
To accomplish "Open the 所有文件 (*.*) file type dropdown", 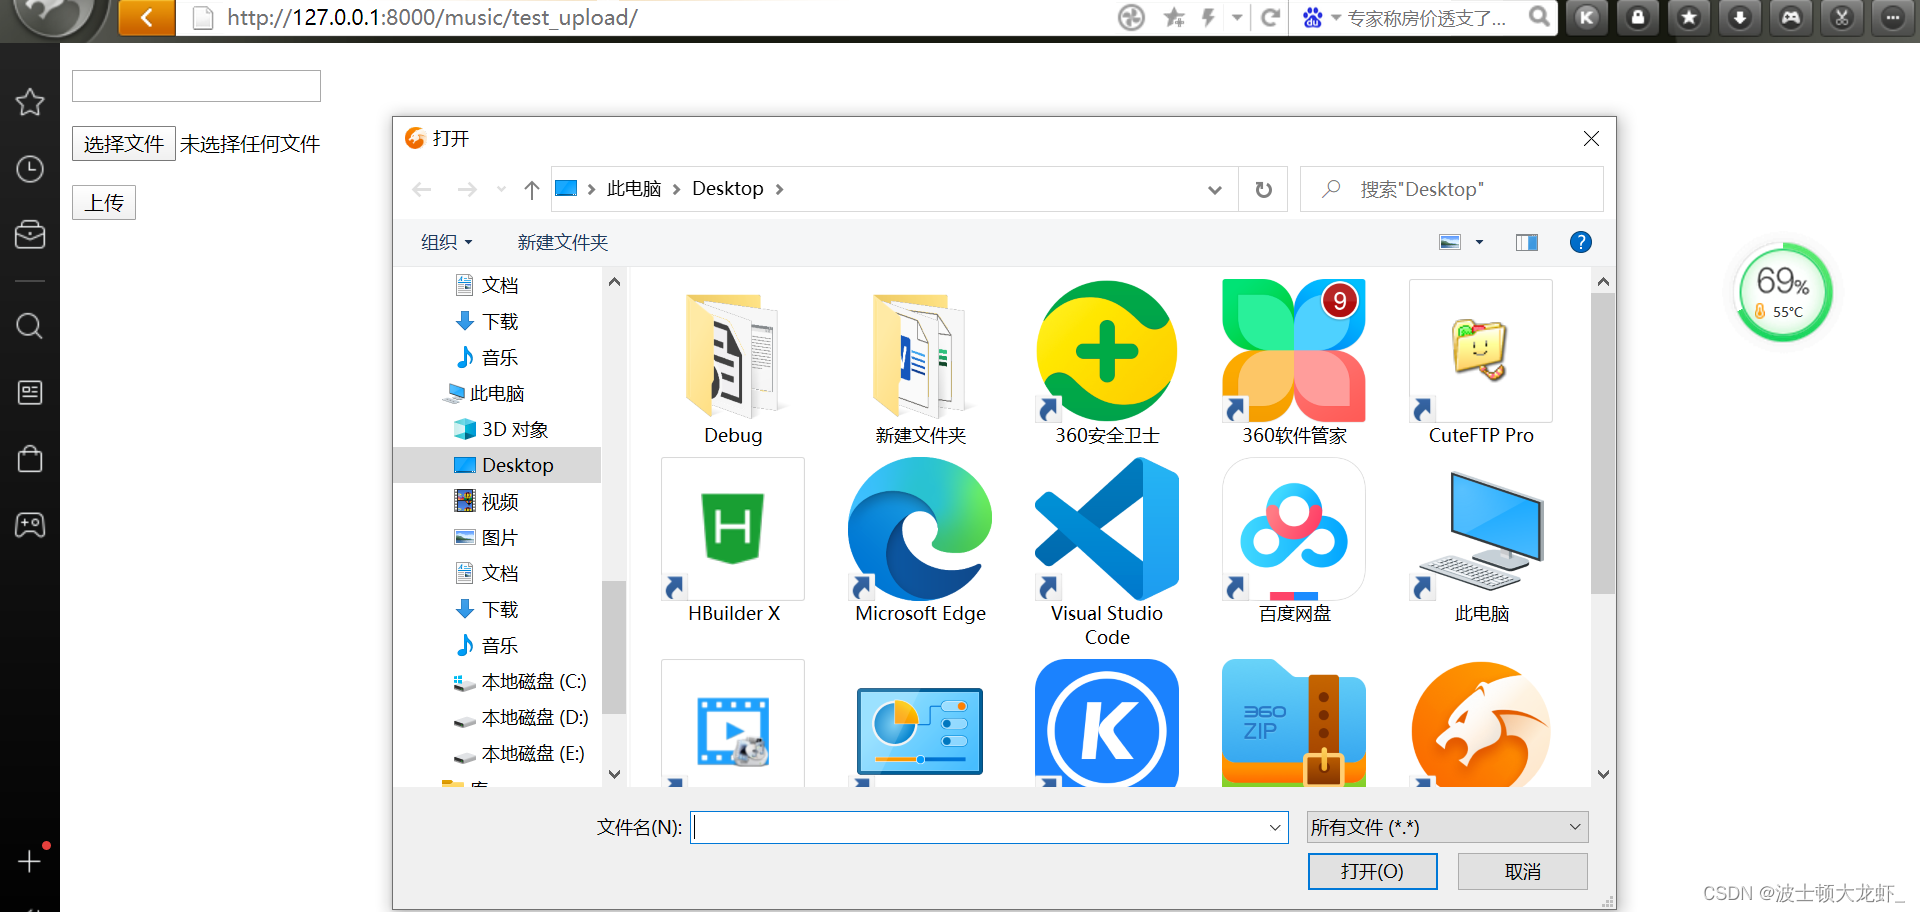I will click(1447, 827).
